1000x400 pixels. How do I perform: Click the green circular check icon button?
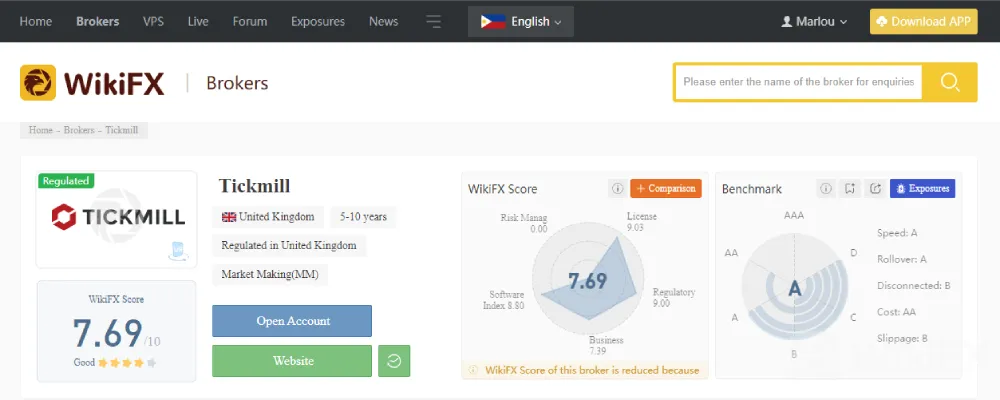coord(394,361)
